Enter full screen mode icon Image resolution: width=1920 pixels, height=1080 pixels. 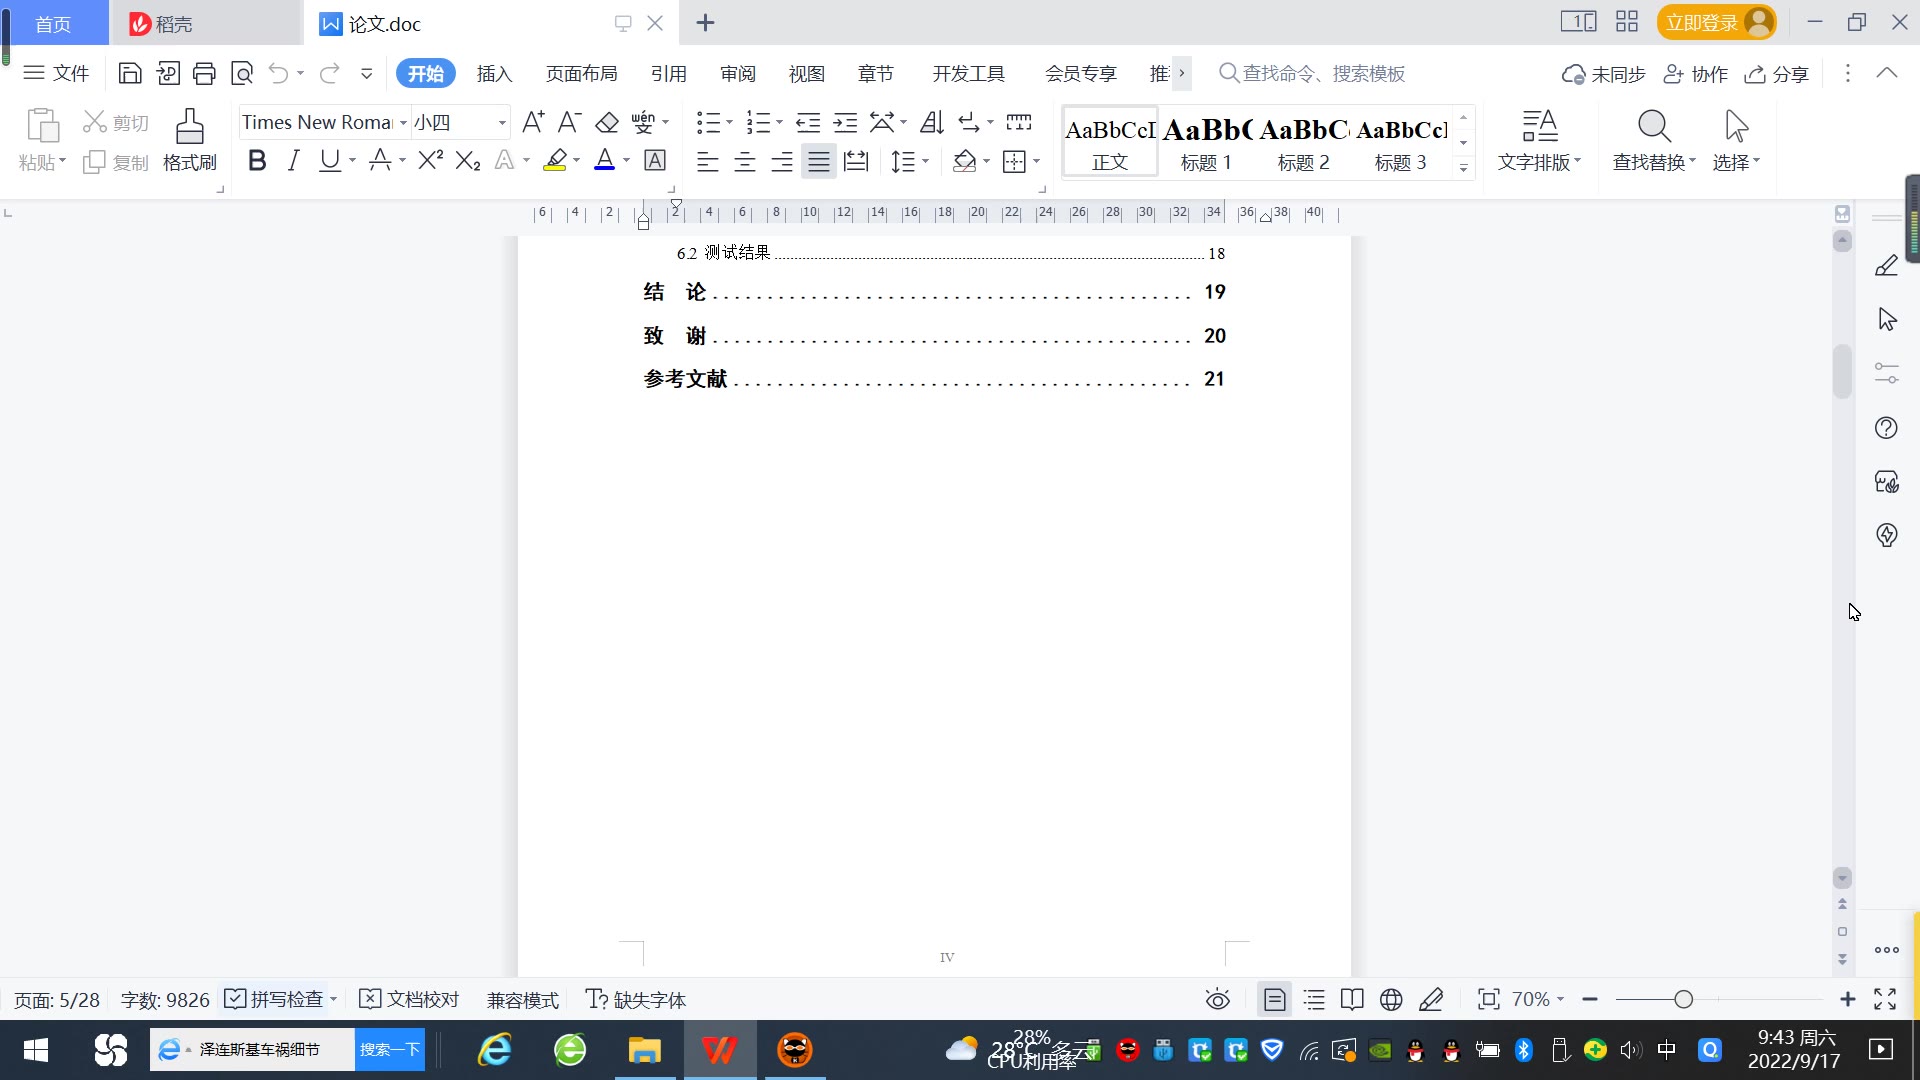tap(1885, 999)
